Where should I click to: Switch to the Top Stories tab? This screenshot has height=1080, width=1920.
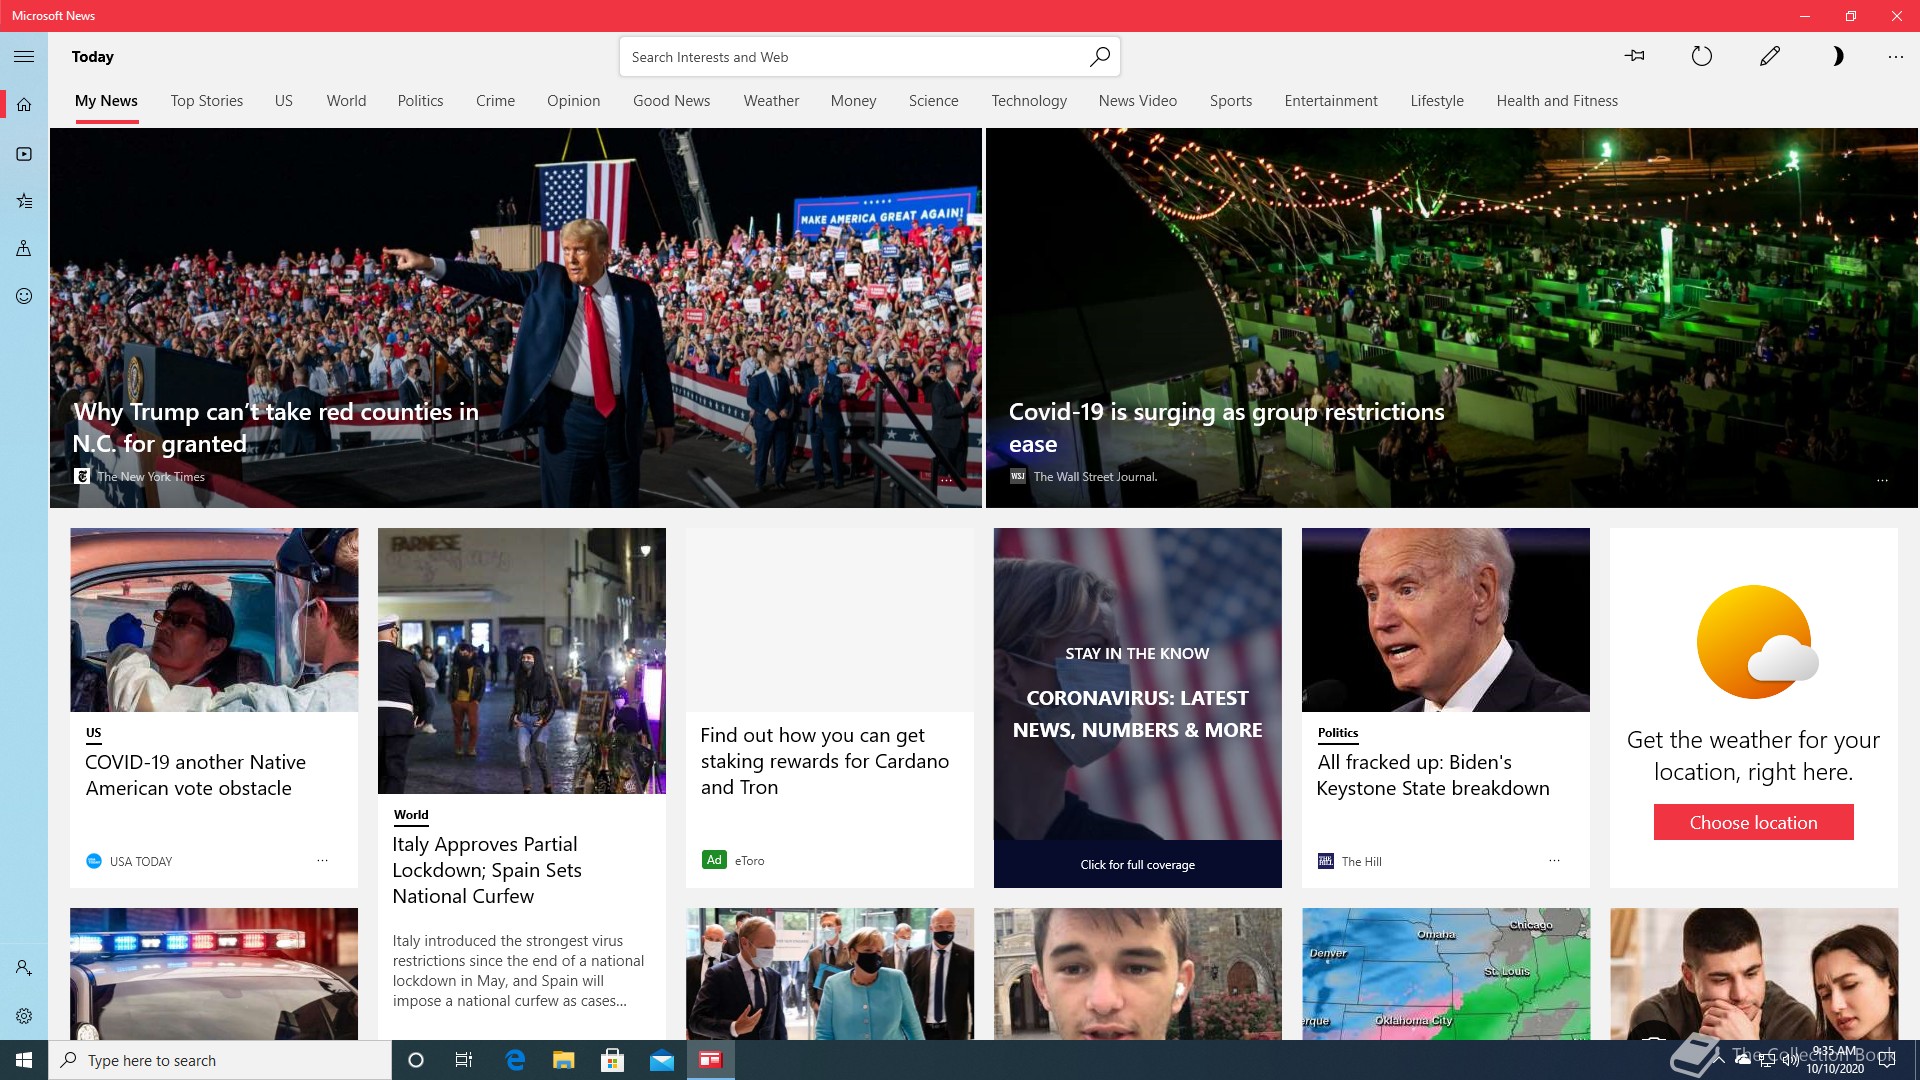tap(206, 101)
